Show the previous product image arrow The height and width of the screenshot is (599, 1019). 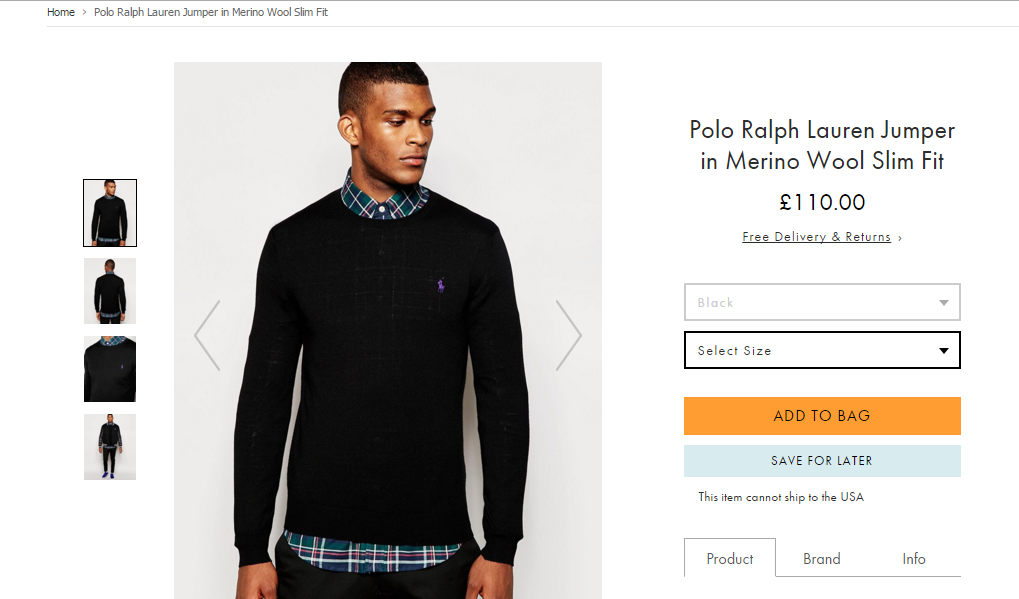click(x=207, y=335)
